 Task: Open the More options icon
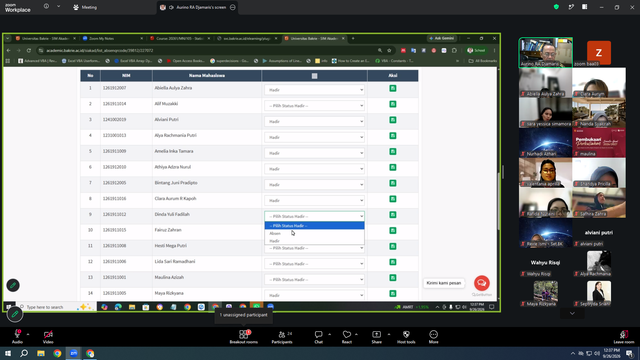click(x=433, y=336)
